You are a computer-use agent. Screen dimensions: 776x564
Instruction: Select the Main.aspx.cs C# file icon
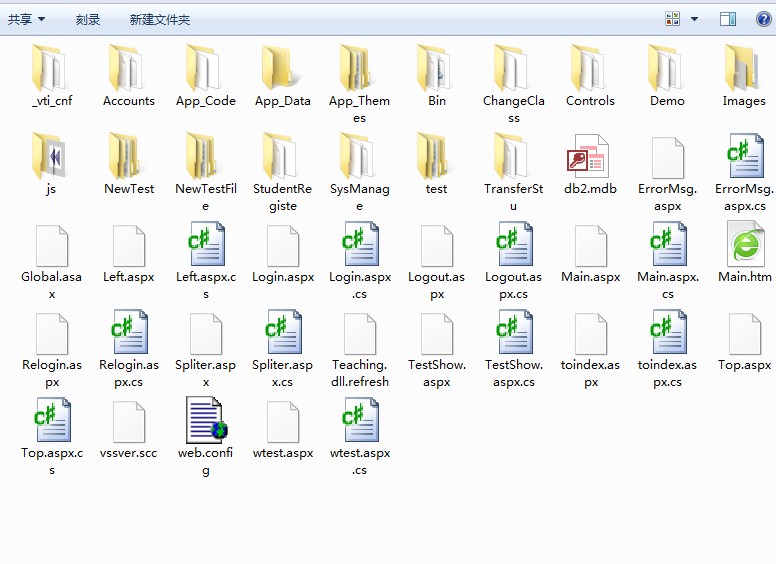click(668, 244)
